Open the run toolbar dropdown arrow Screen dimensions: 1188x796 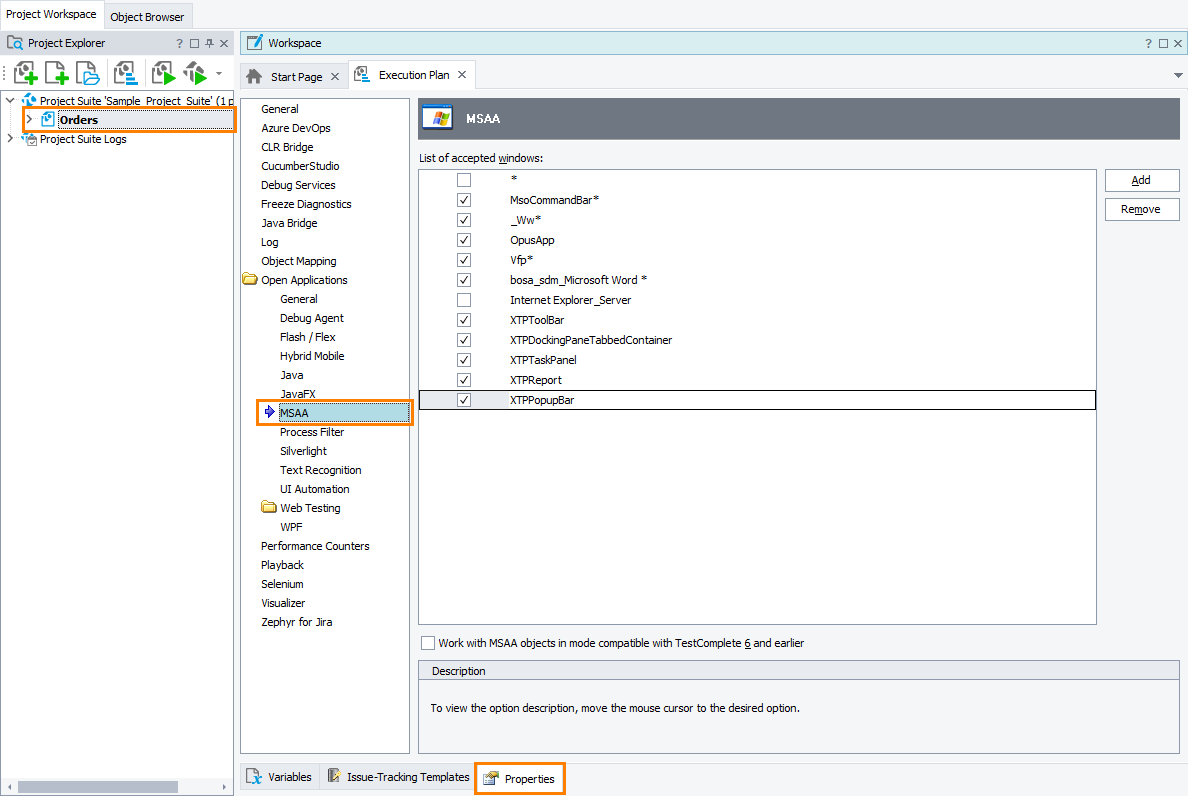tap(219, 73)
